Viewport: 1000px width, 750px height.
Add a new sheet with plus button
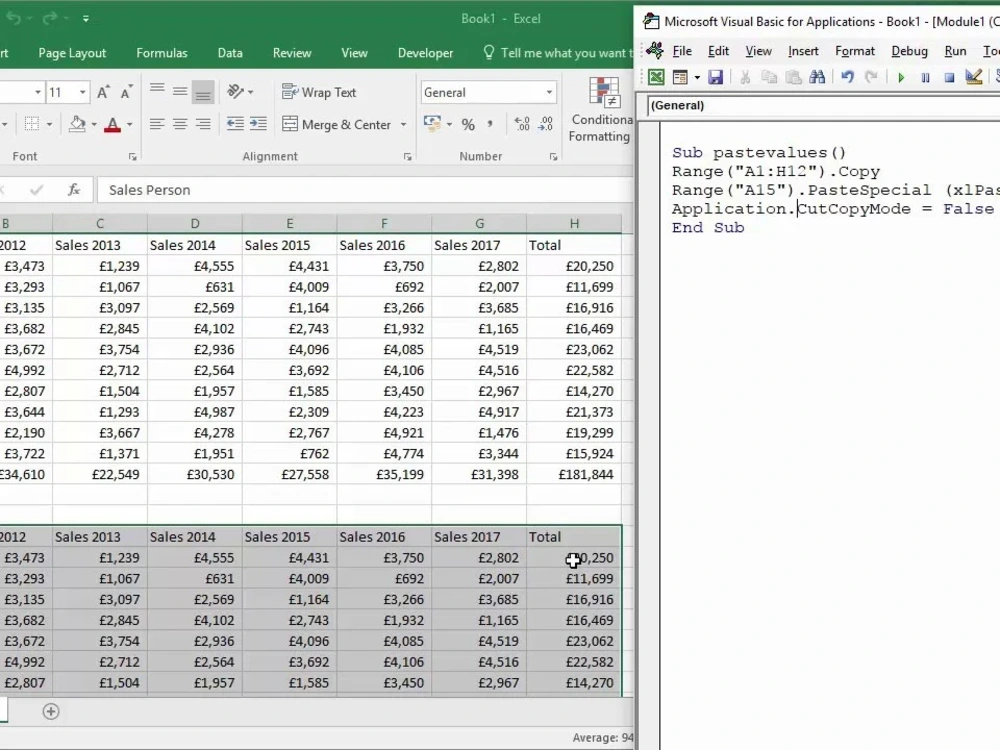tap(51, 711)
